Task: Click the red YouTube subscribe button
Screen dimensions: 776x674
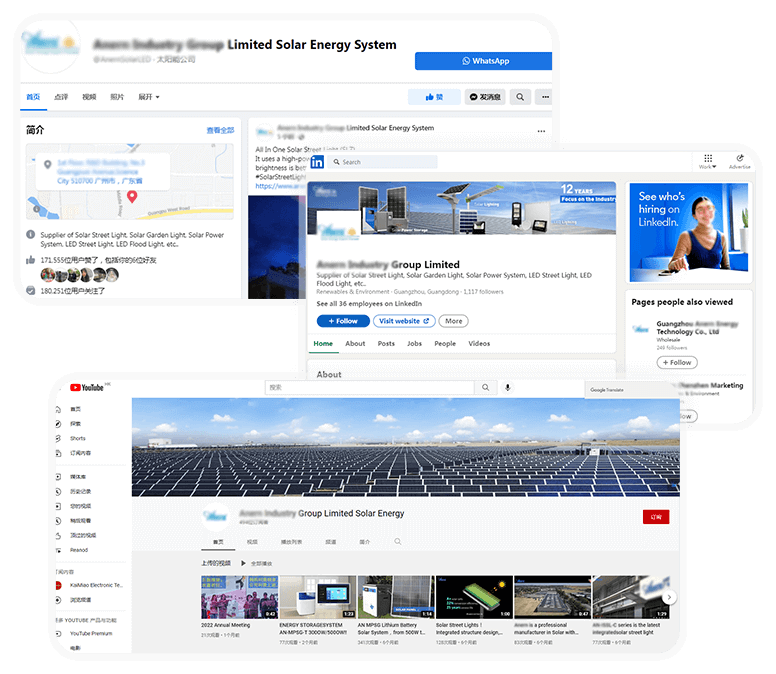Action: tap(656, 517)
